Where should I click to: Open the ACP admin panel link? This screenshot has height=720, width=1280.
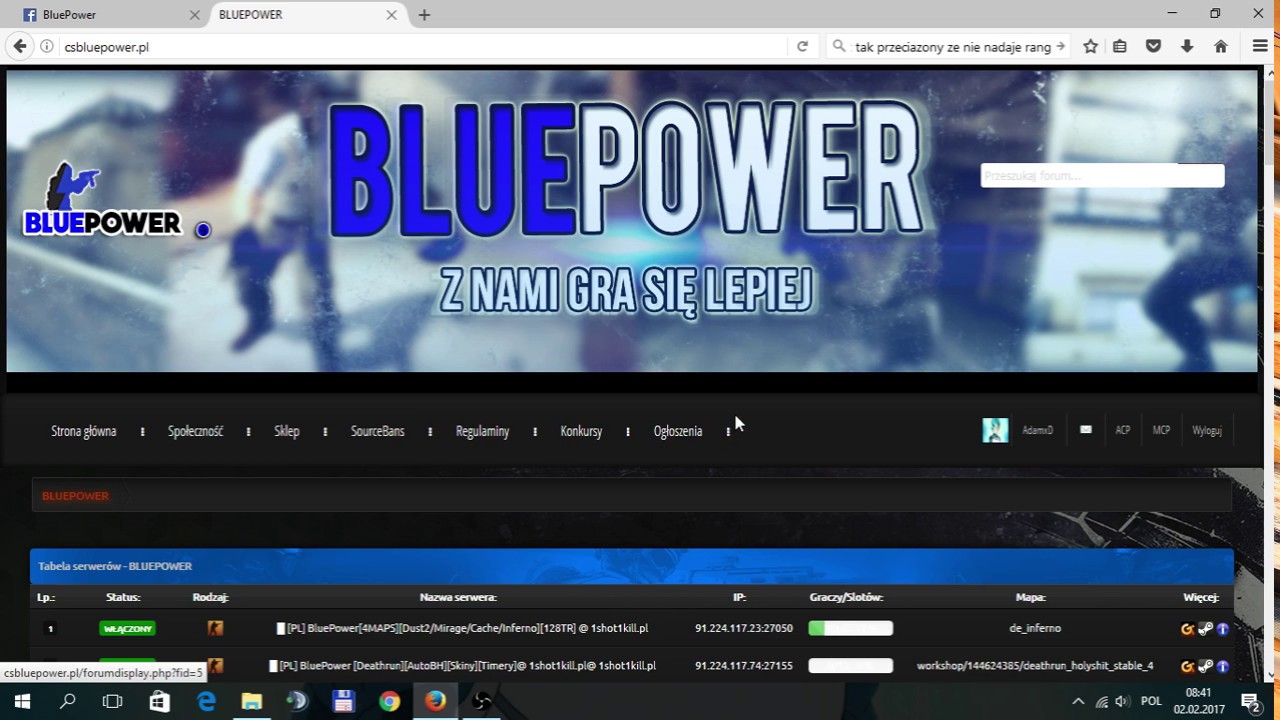point(1123,430)
